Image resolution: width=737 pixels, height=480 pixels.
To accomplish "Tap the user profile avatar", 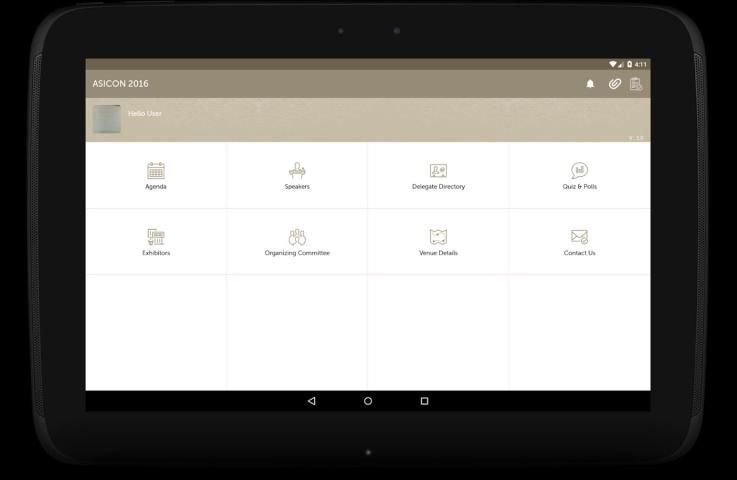I will click(x=107, y=119).
